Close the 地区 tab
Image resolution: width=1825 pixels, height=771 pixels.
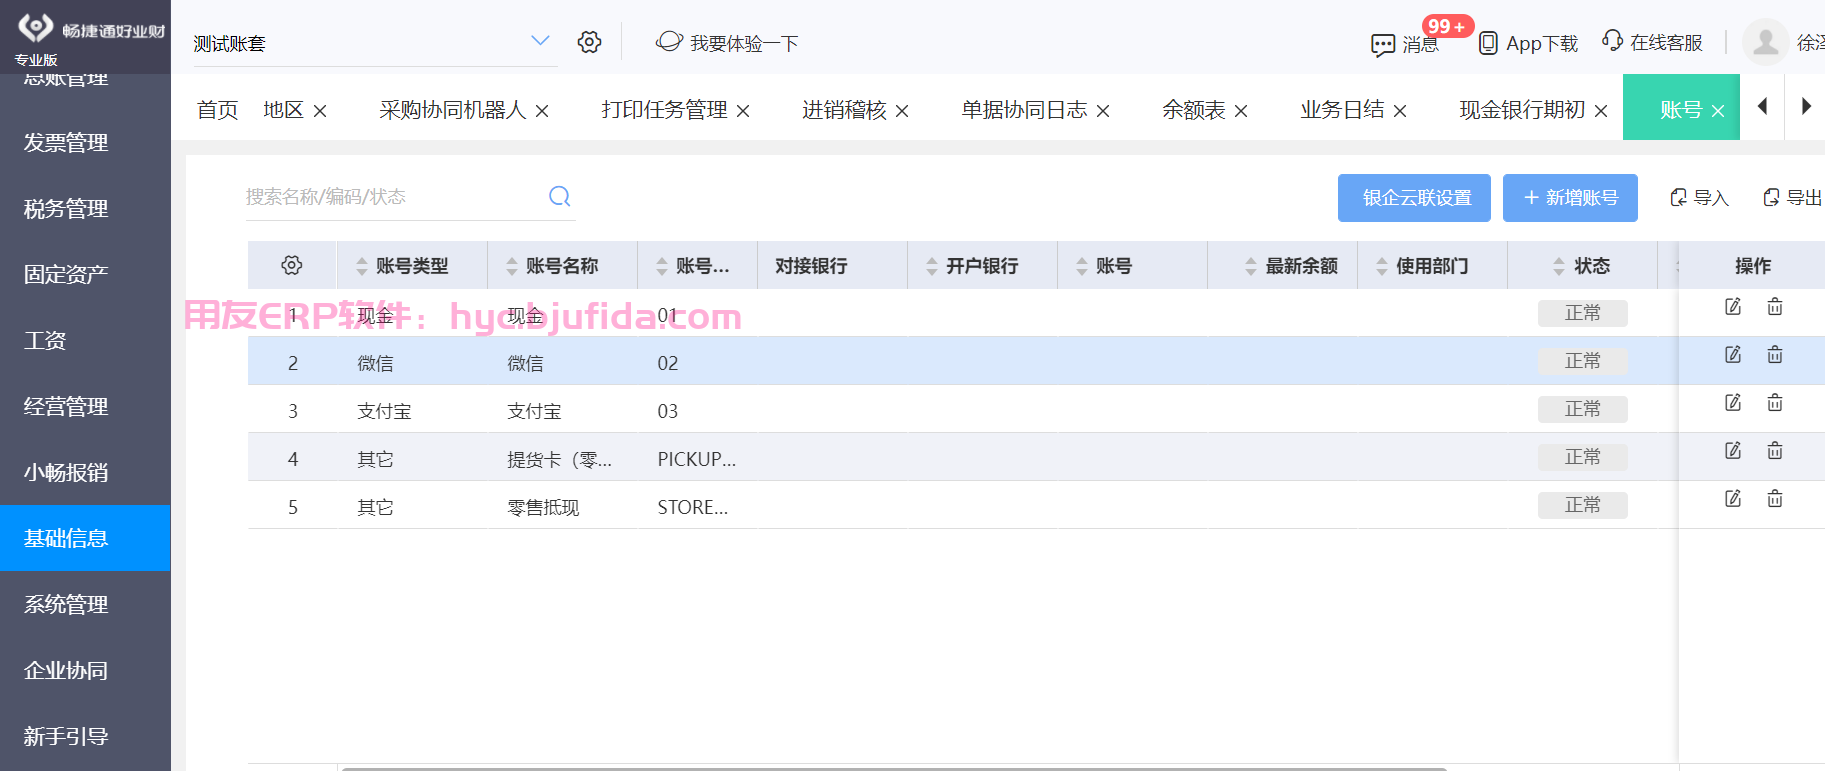320,111
